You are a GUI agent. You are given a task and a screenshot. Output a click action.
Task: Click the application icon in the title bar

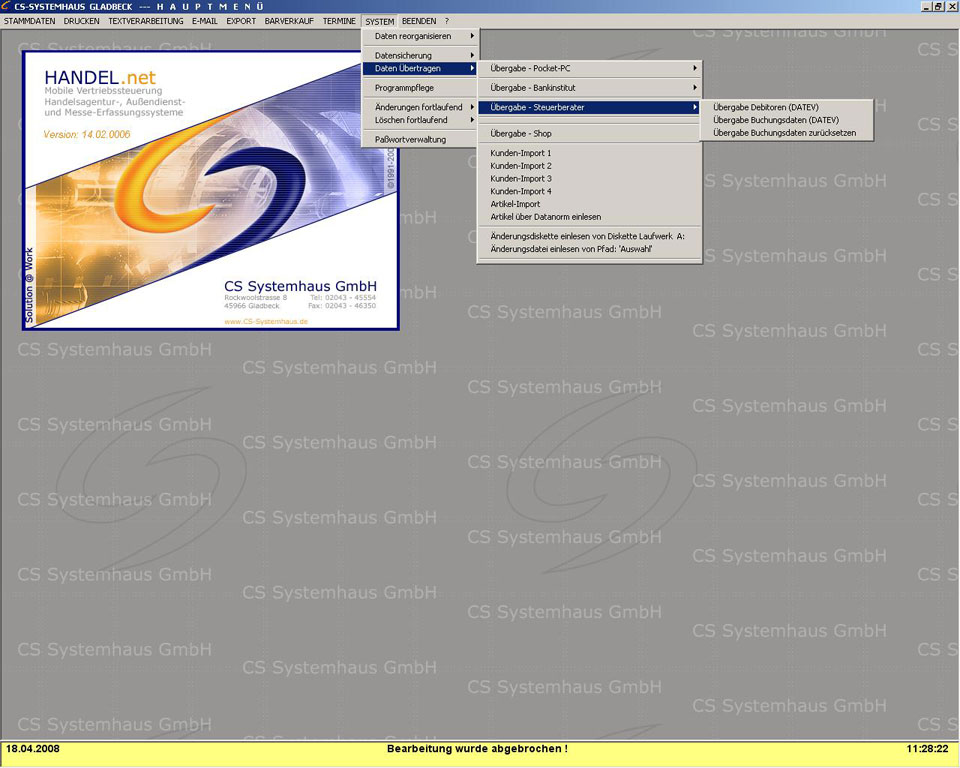(x=7, y=6)
